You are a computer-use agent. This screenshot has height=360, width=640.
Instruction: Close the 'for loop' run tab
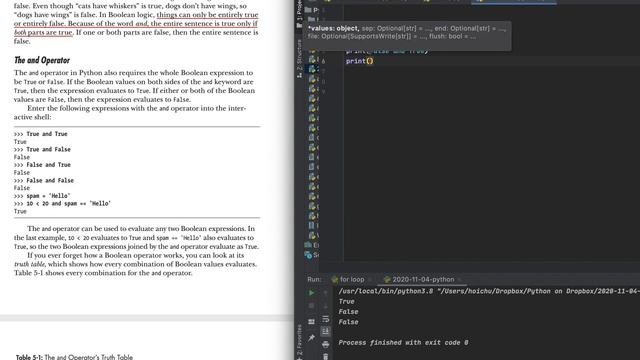370,280
